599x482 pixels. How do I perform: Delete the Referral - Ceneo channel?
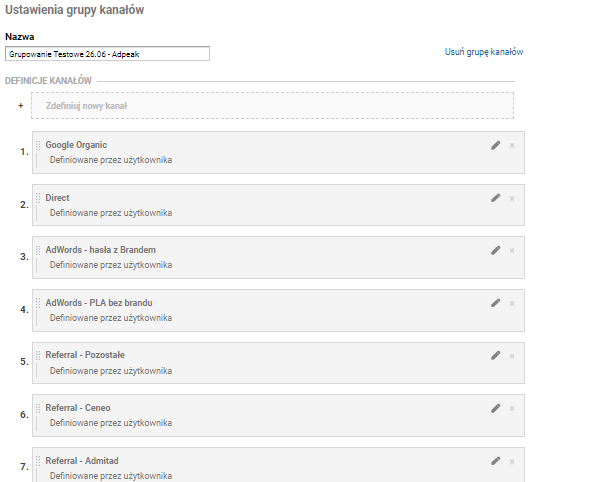click(x=512, y=409)
